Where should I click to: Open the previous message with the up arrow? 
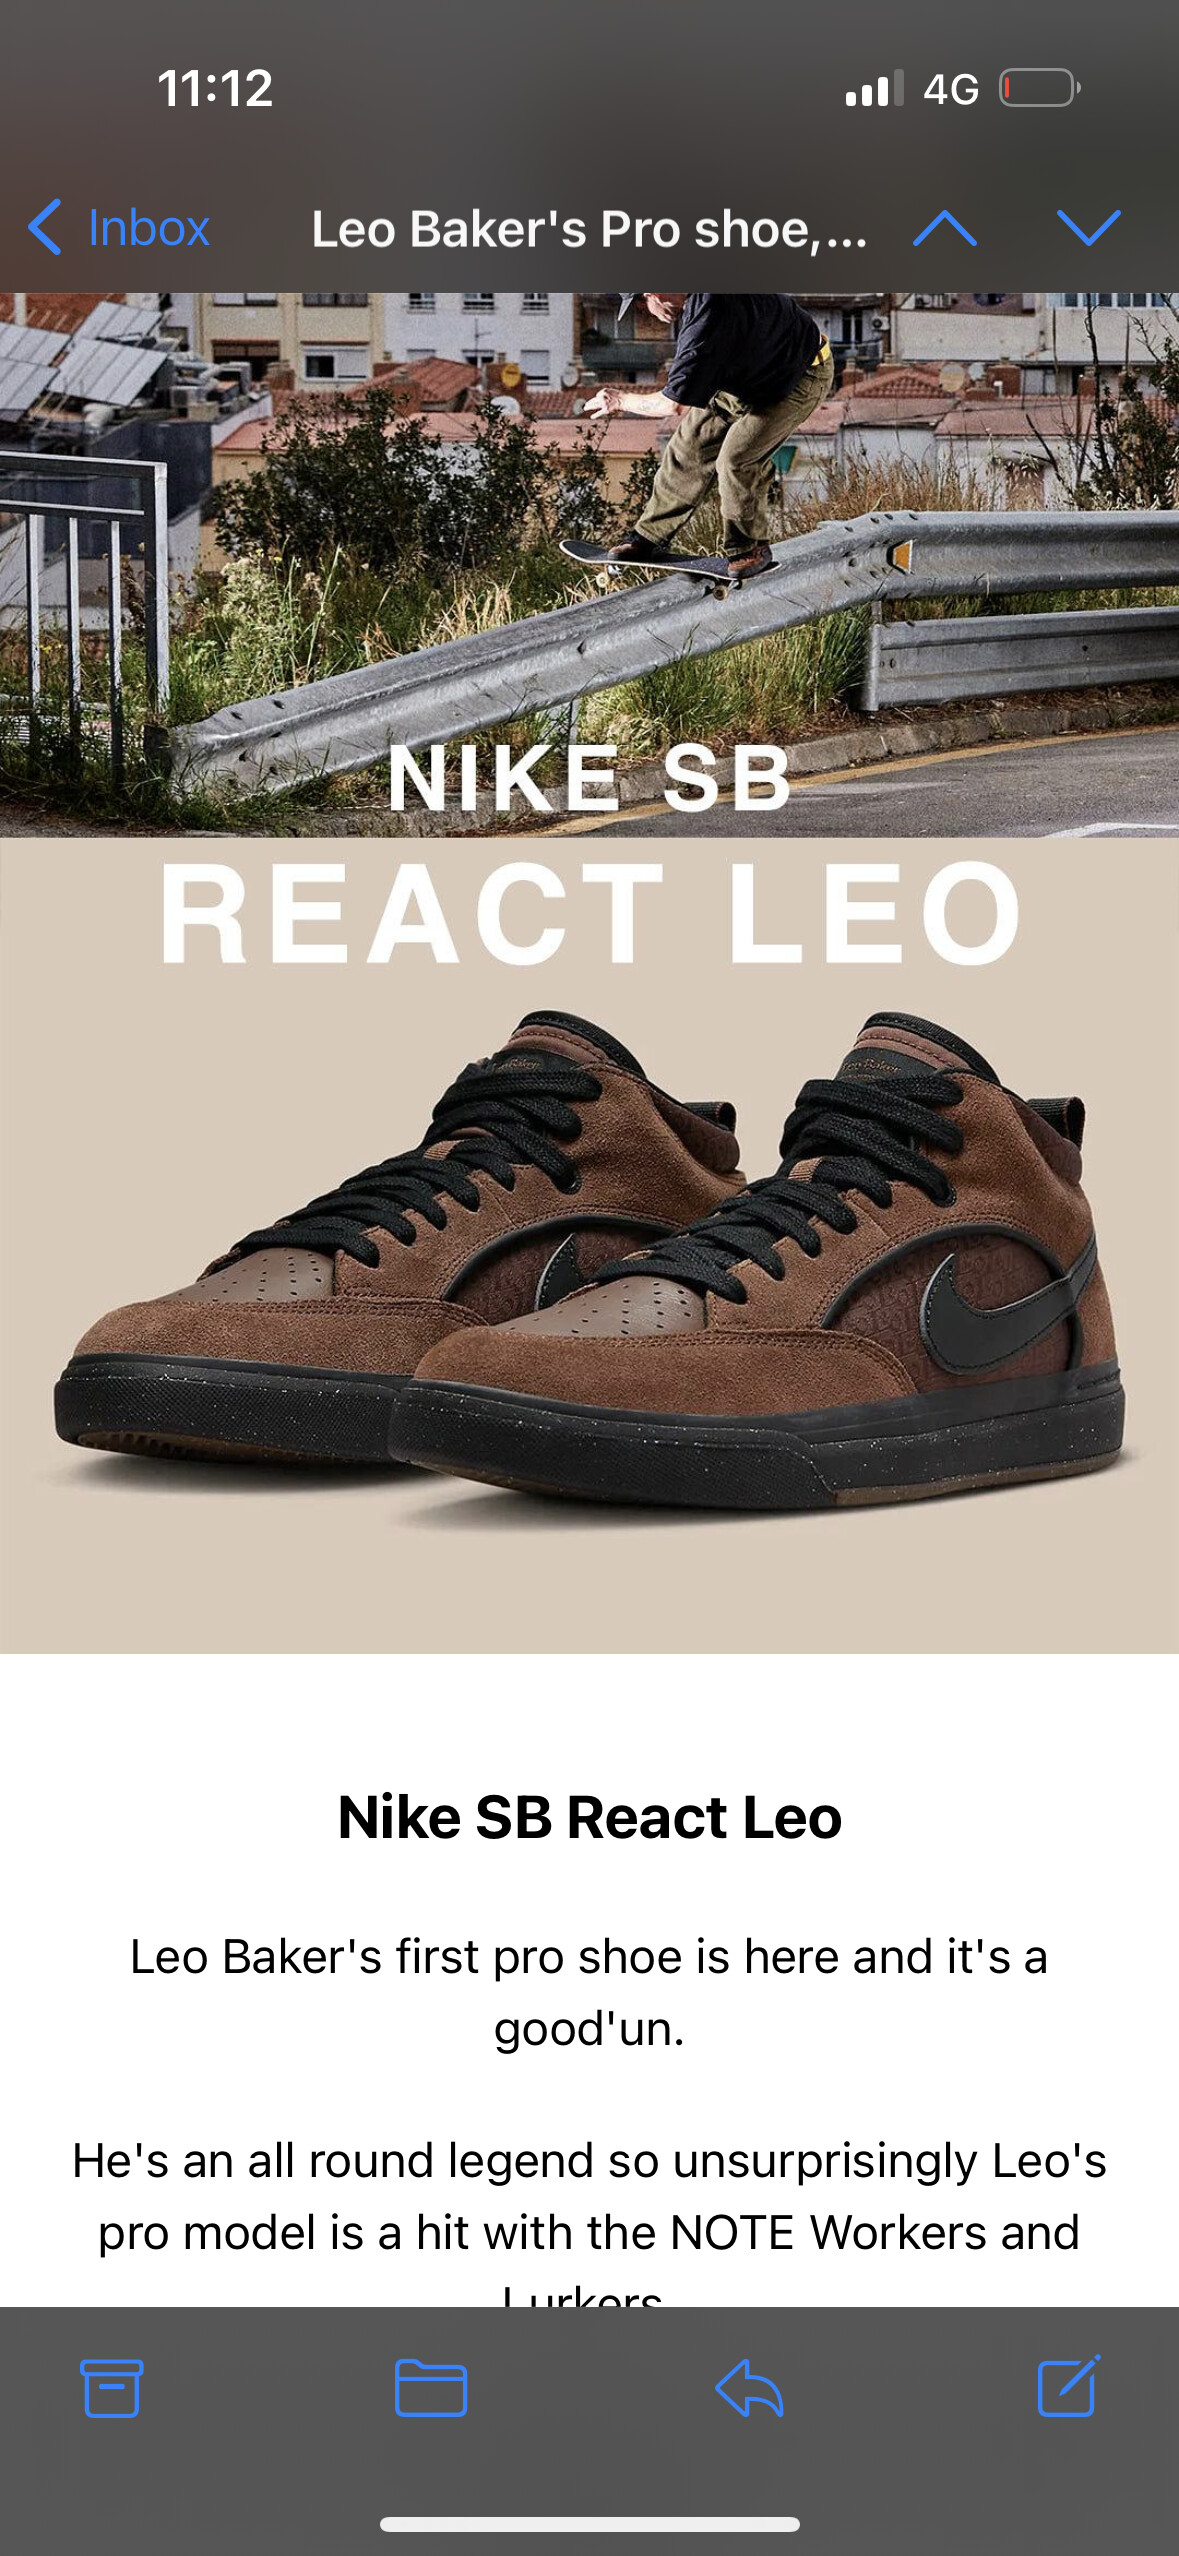coord(945,228)
